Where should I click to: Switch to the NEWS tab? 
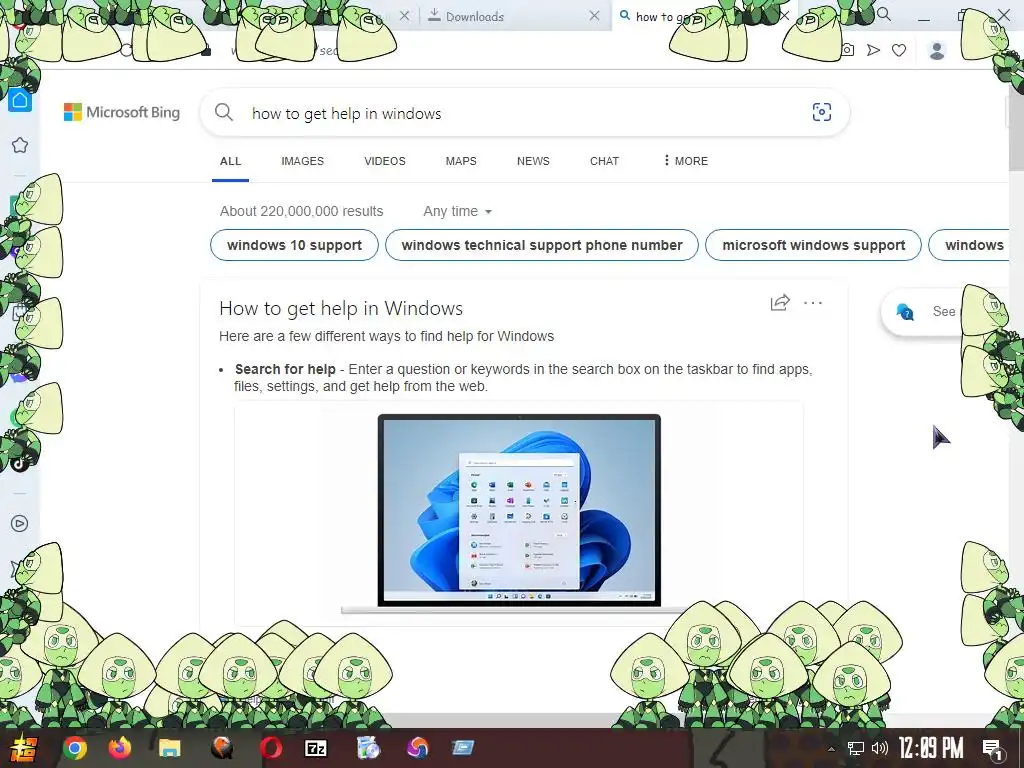pos(533,161)
